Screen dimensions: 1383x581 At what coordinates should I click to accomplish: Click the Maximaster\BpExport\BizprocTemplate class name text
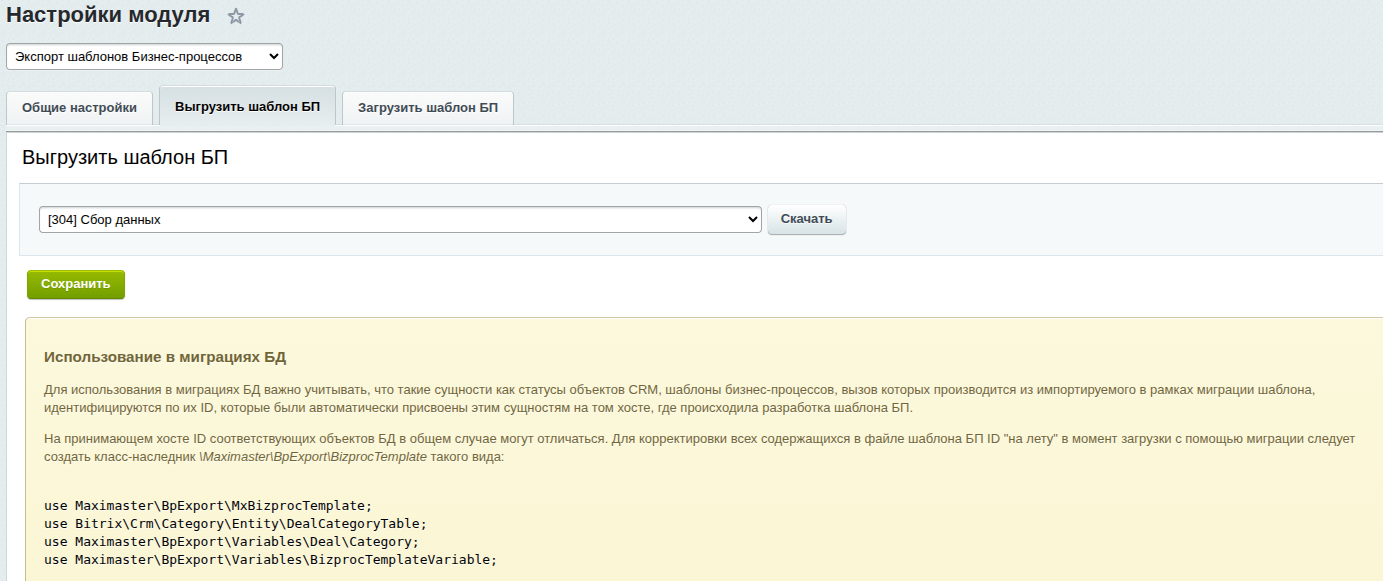tap(313, 456)
